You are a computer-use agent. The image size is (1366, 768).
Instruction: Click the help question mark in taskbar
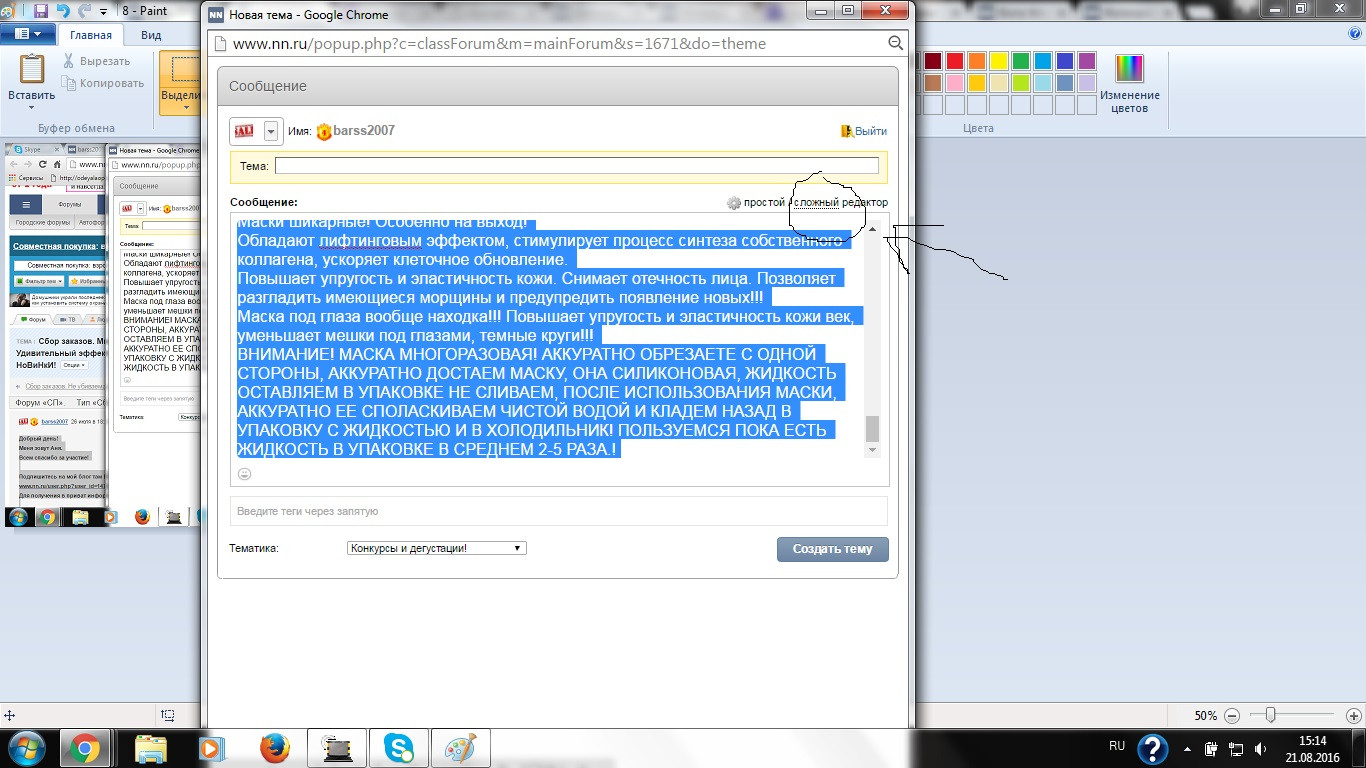point(1153,749)
